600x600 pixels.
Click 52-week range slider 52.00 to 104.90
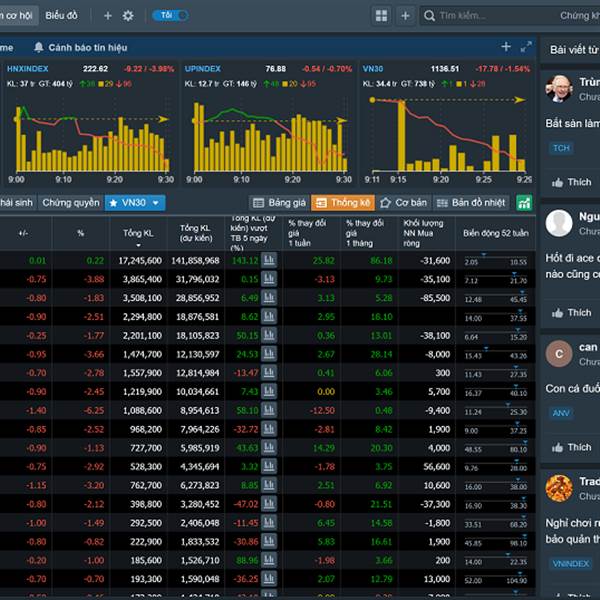[496, 578]
